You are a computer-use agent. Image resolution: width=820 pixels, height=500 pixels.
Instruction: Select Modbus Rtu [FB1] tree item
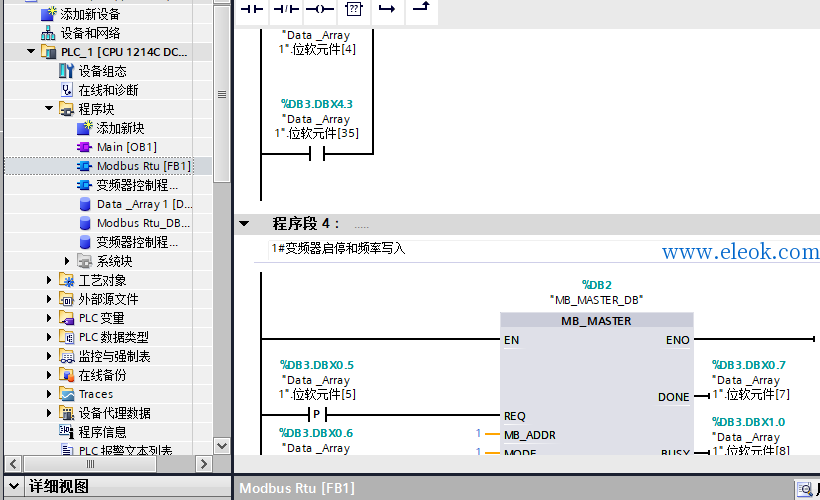pos(144,166)
